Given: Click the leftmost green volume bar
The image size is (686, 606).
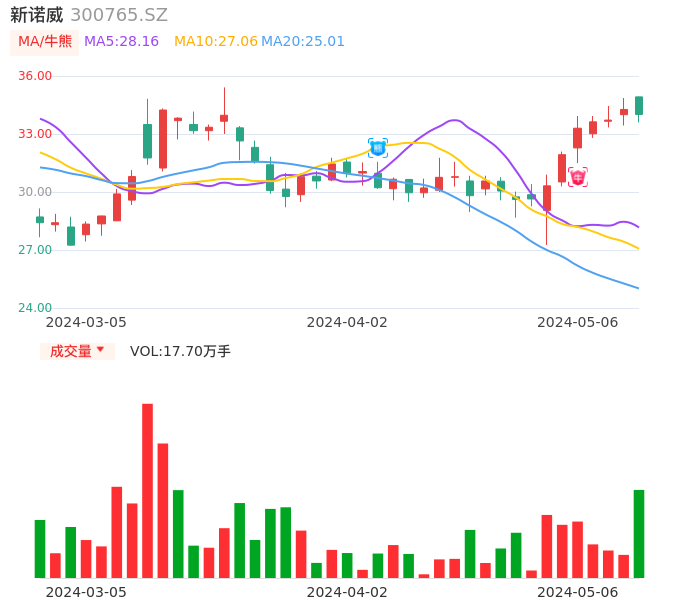Looking at the screenshot, I should point(40,548).
